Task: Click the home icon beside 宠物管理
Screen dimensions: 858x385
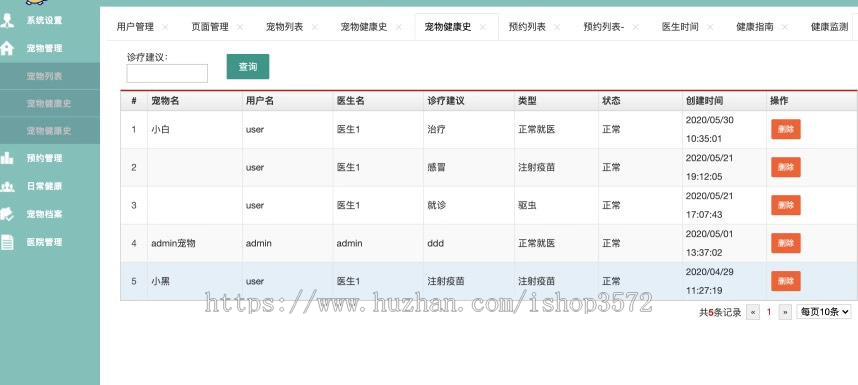Action: pyautogui.click(x=7, y=48)
